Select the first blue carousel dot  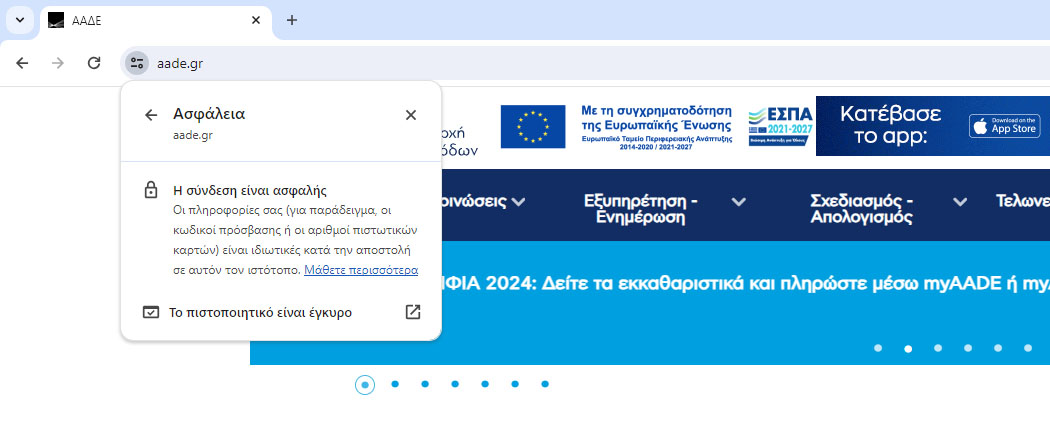[365, 384]
